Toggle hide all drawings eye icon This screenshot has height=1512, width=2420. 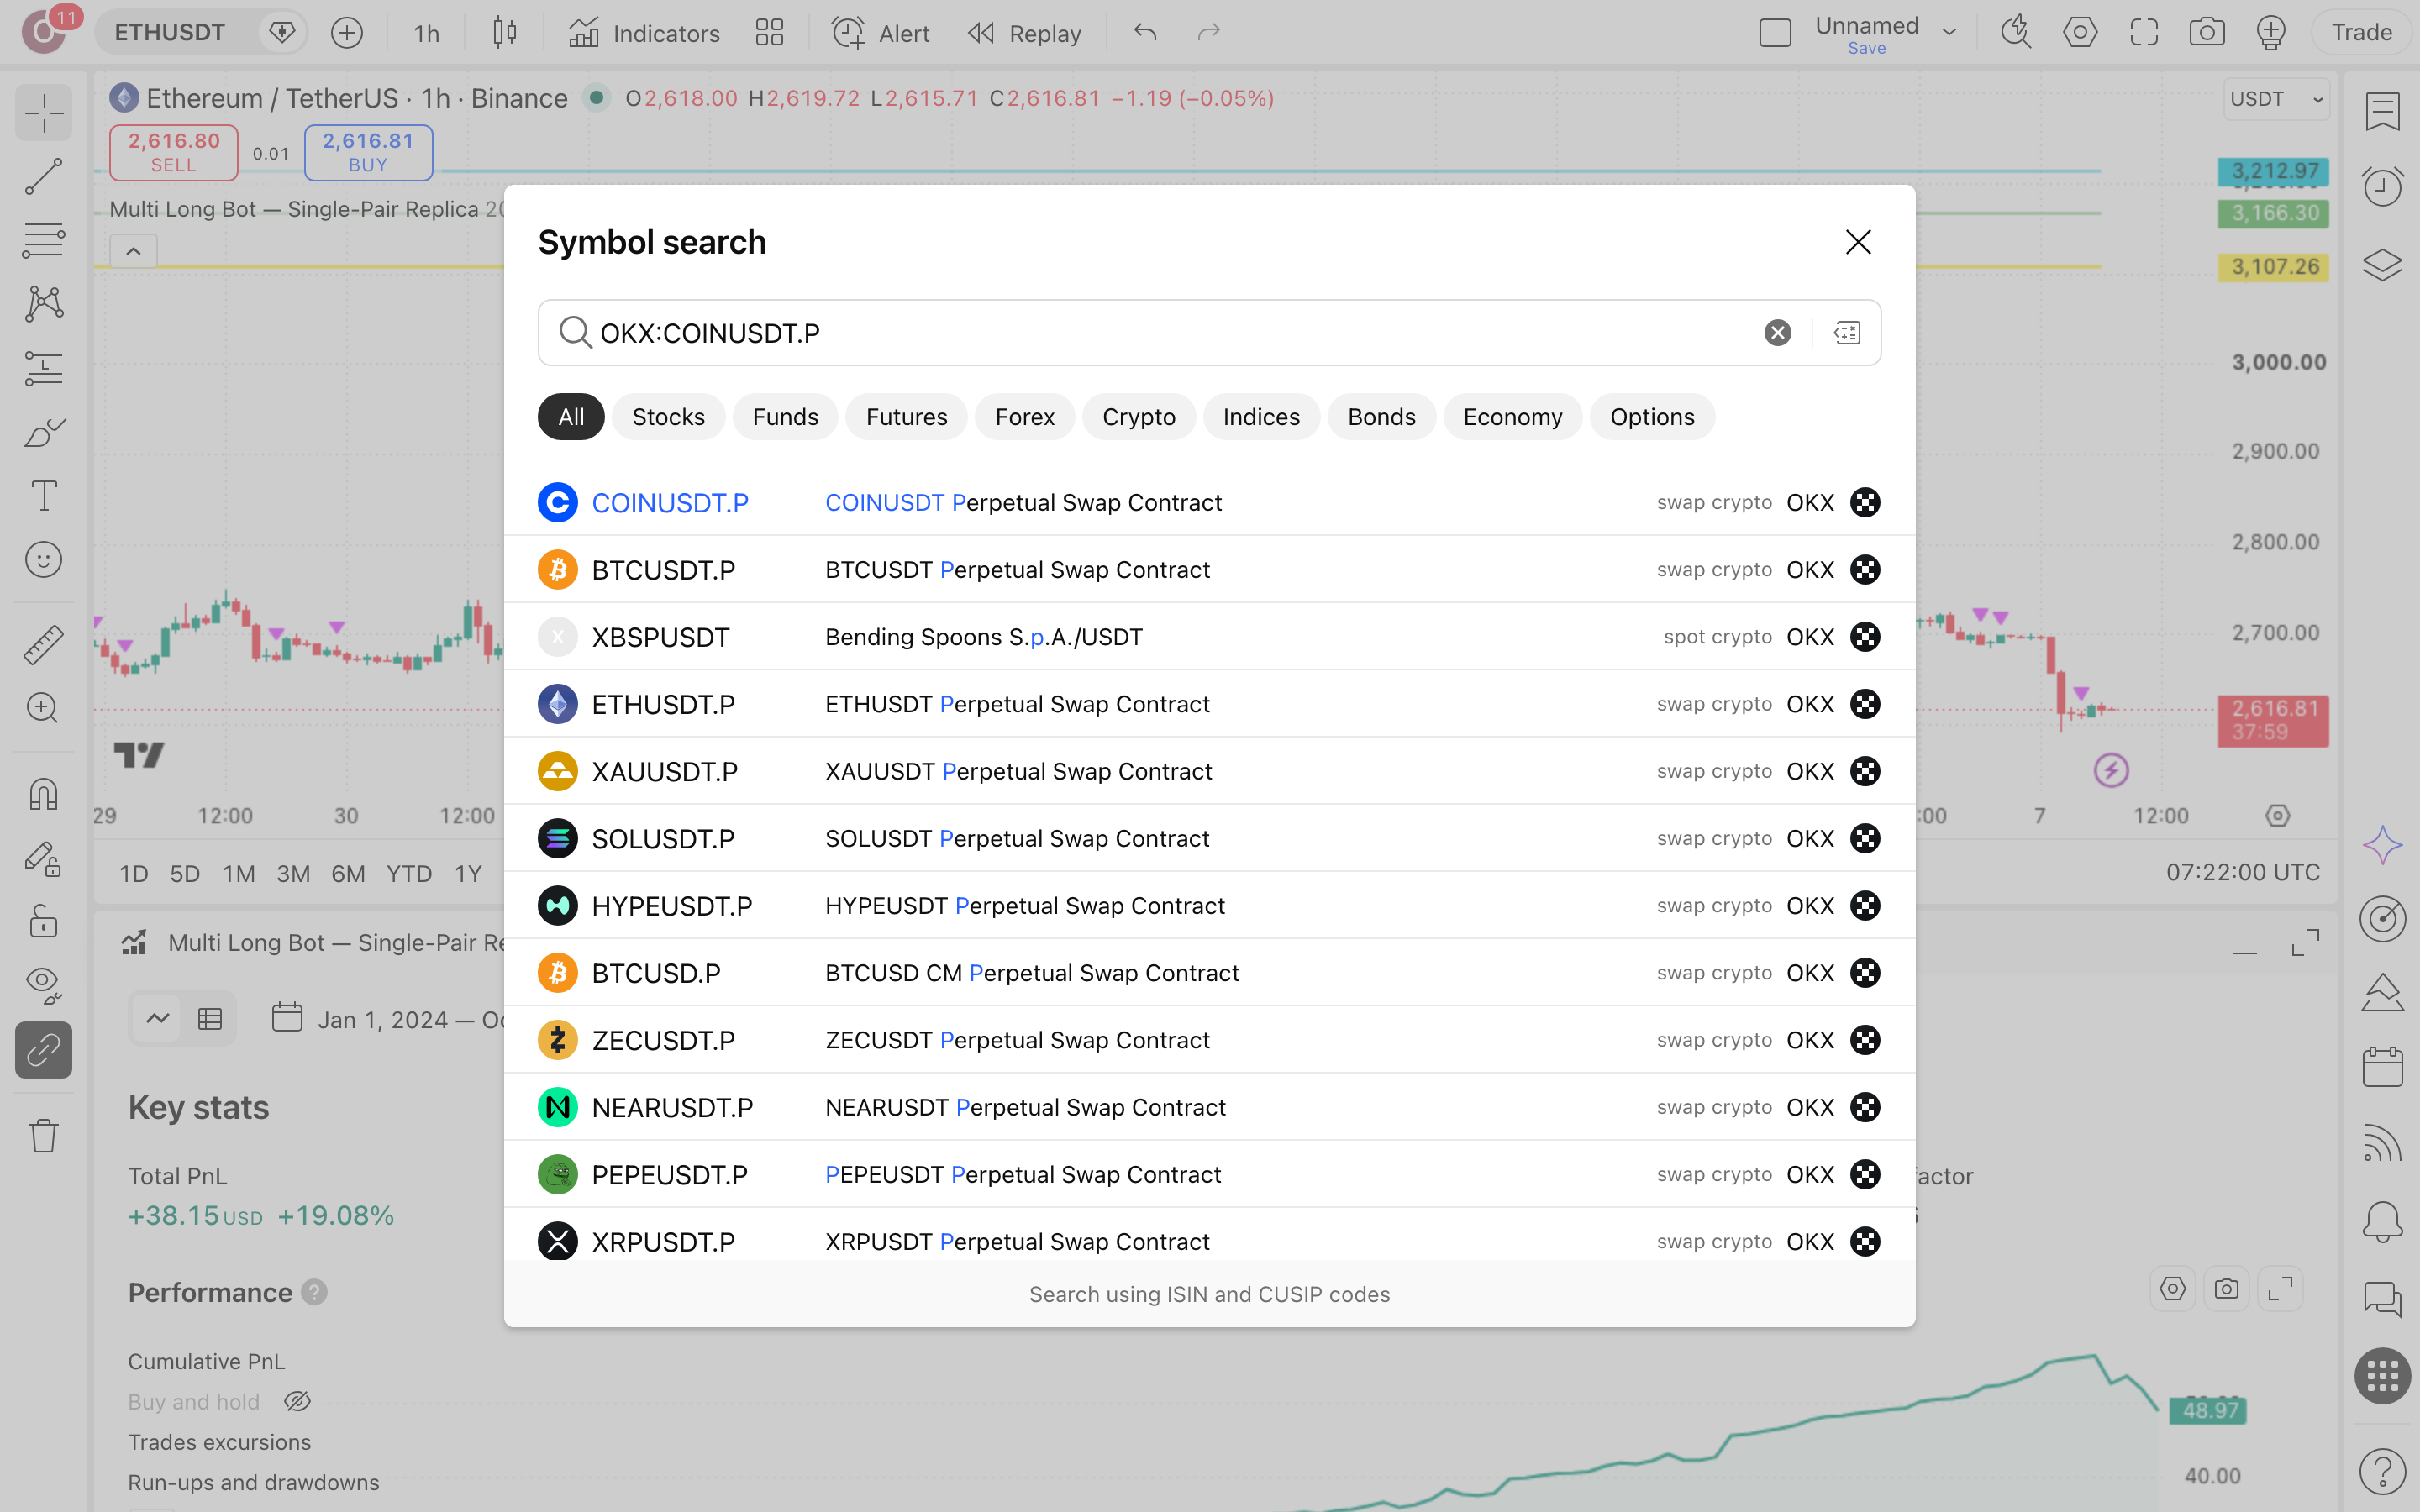click(43, 985)
